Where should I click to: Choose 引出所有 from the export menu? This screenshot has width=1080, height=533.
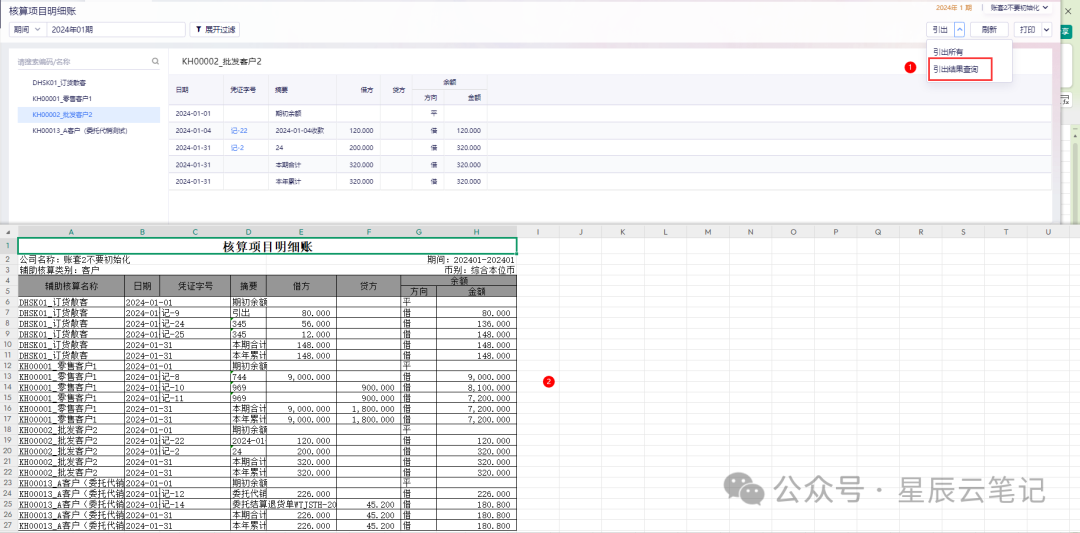click(x=948, y=52)
